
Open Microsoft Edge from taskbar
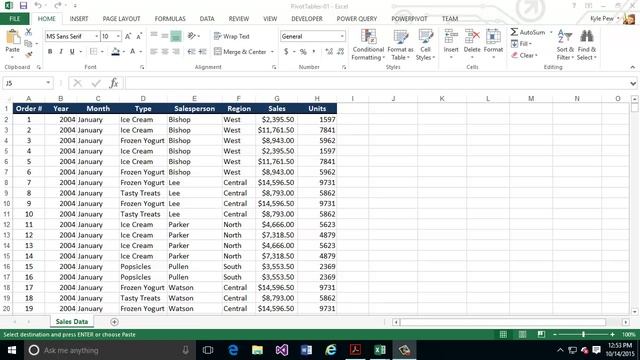[233, 350]
